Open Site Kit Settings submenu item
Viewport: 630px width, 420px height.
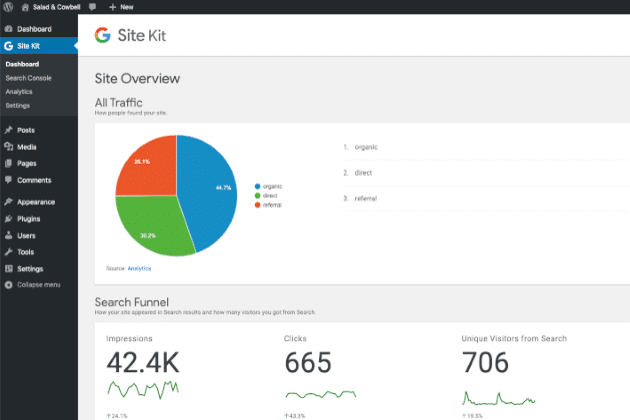pos(18,105)
